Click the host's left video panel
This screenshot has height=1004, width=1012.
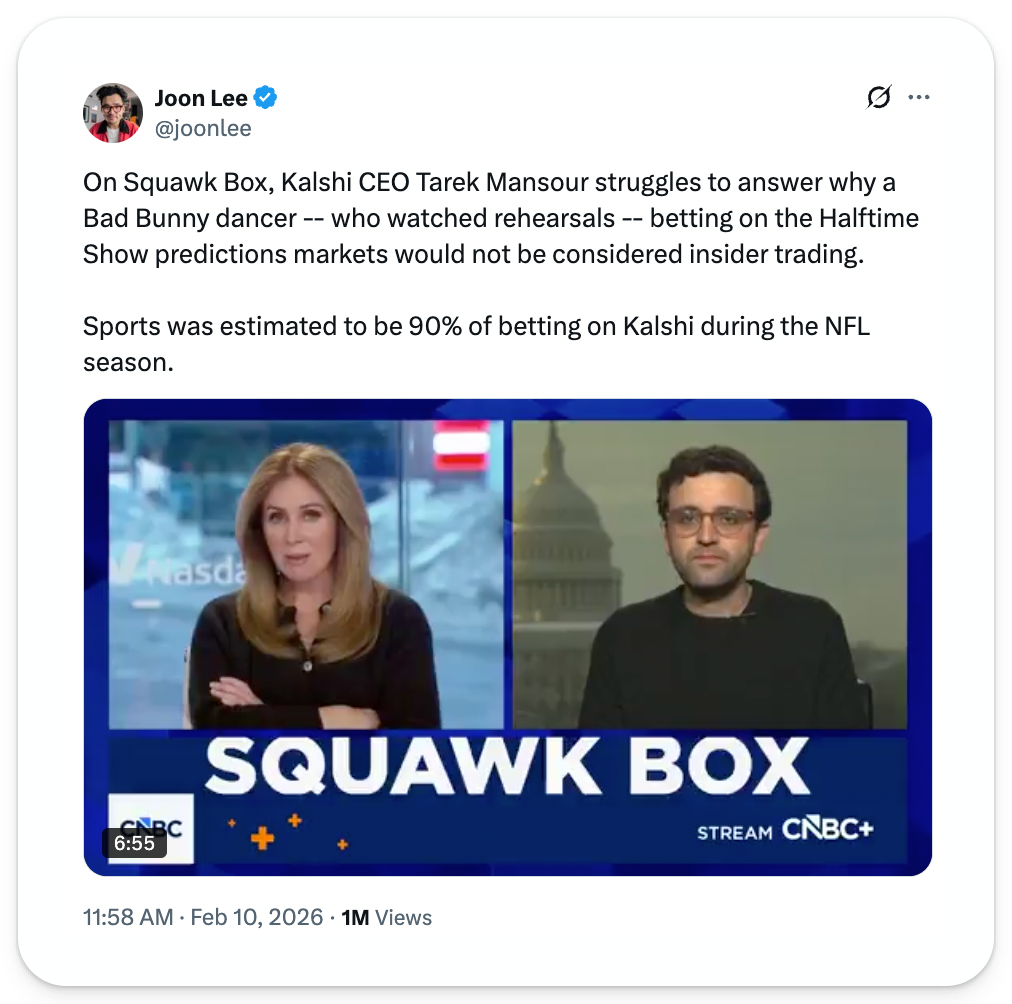306,574
